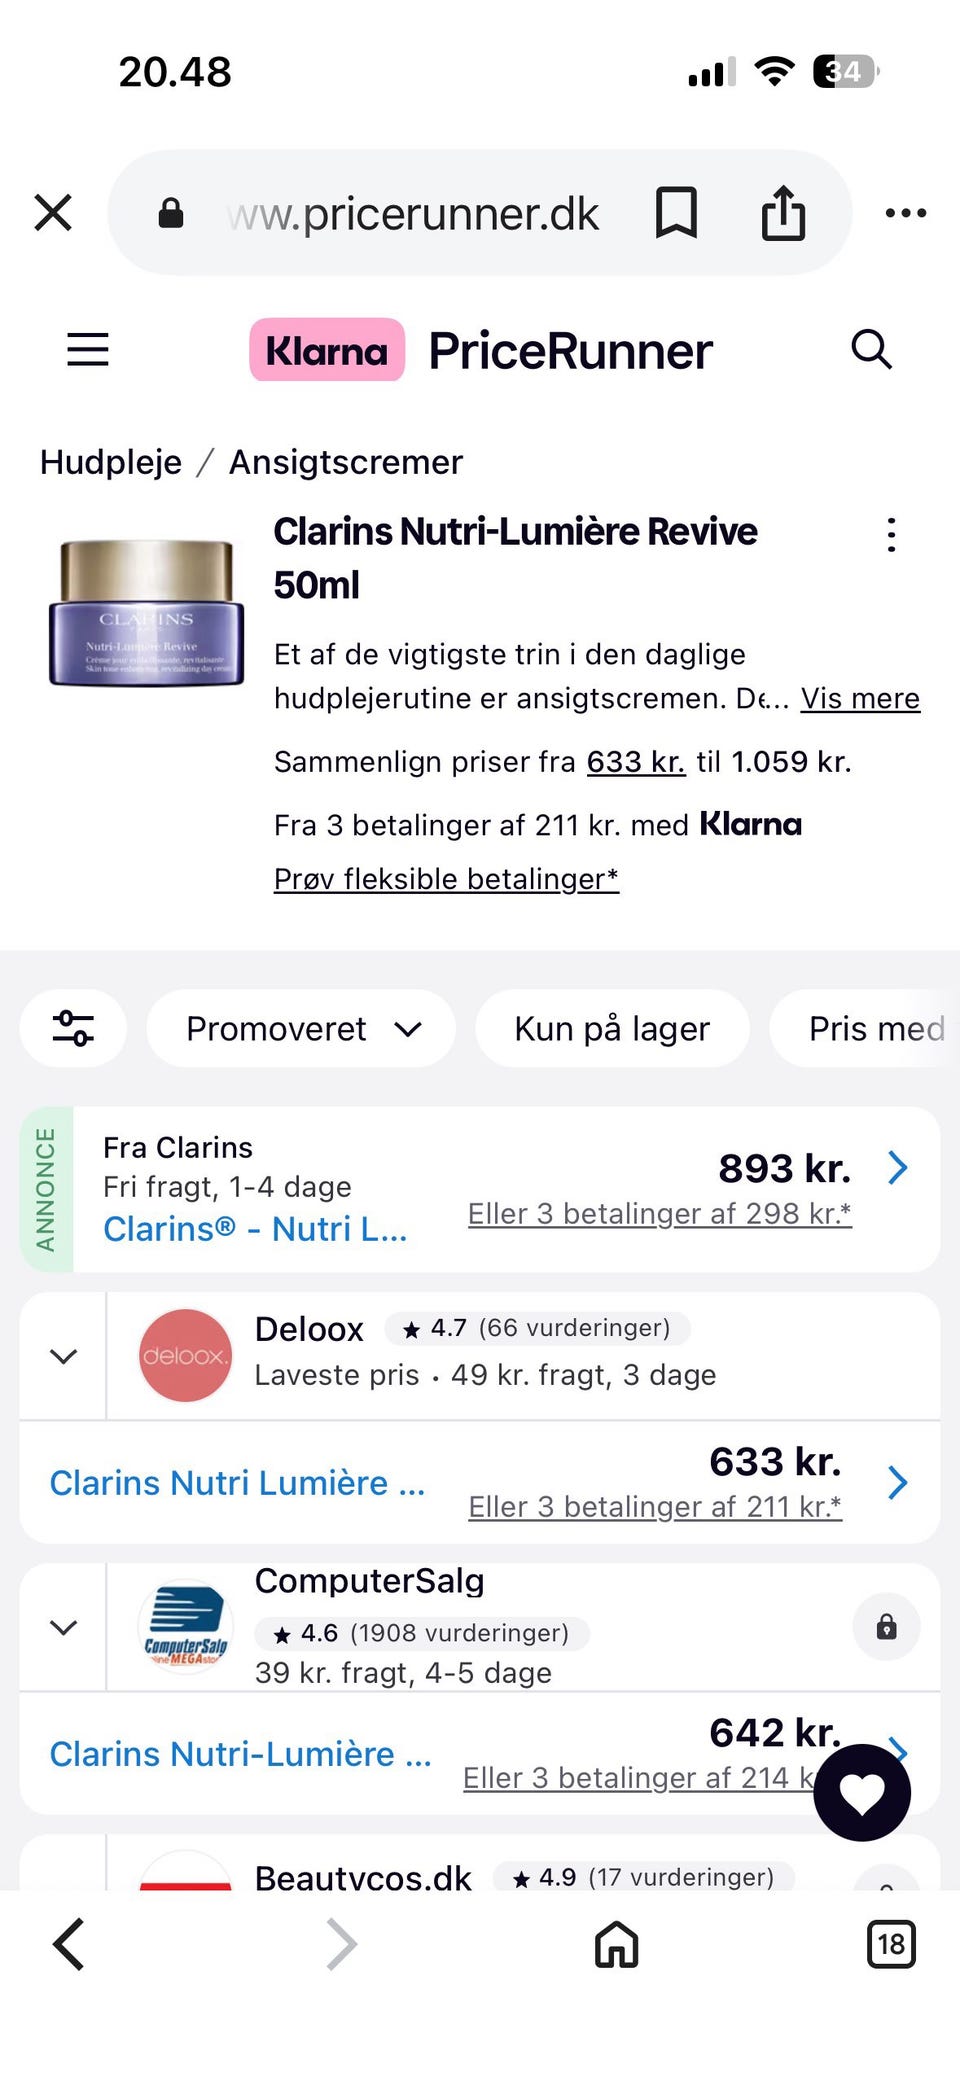
Task: Close the in-app browser with the X
Action: click(x=53, y=213)
